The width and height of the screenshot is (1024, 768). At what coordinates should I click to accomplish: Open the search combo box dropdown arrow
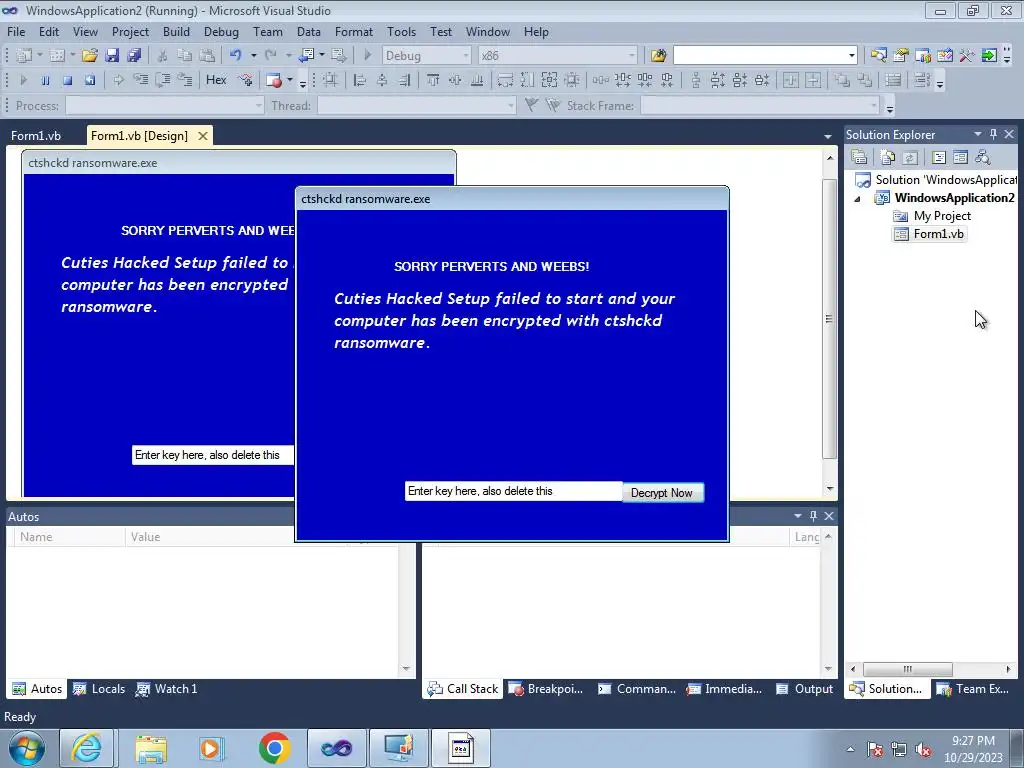click(851, 56)
